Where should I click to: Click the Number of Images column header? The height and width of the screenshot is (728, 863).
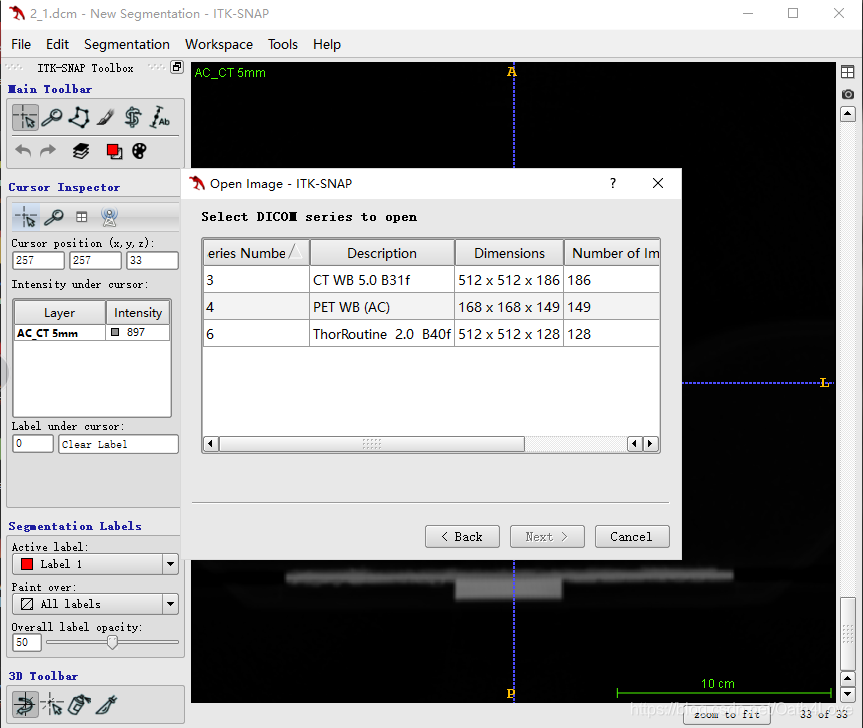612,253
